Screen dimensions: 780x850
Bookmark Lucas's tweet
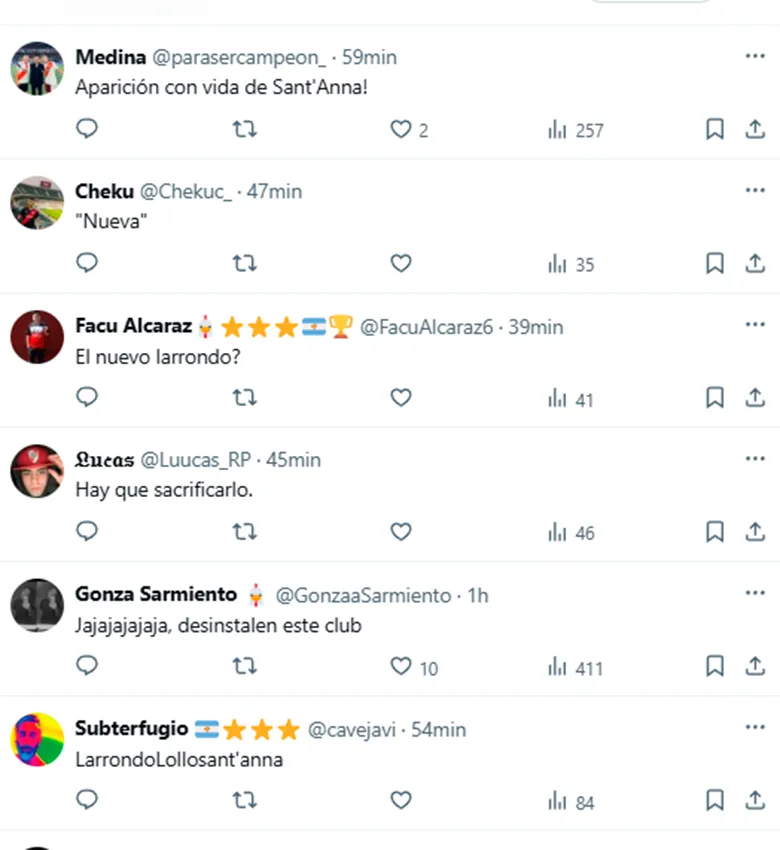tap(715, 531)
